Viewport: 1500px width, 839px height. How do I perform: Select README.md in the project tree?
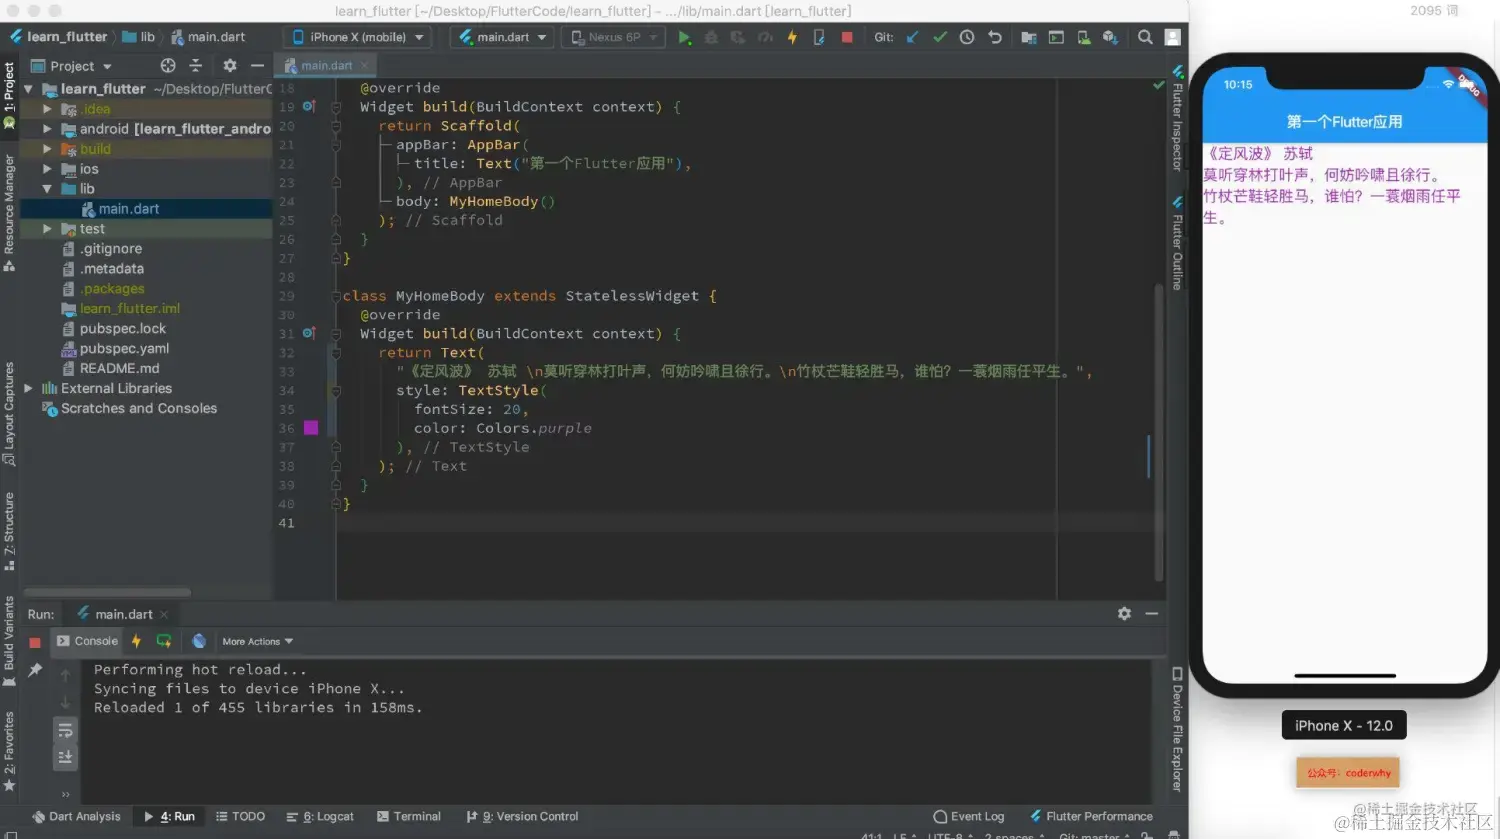click(x=119, y=369)
